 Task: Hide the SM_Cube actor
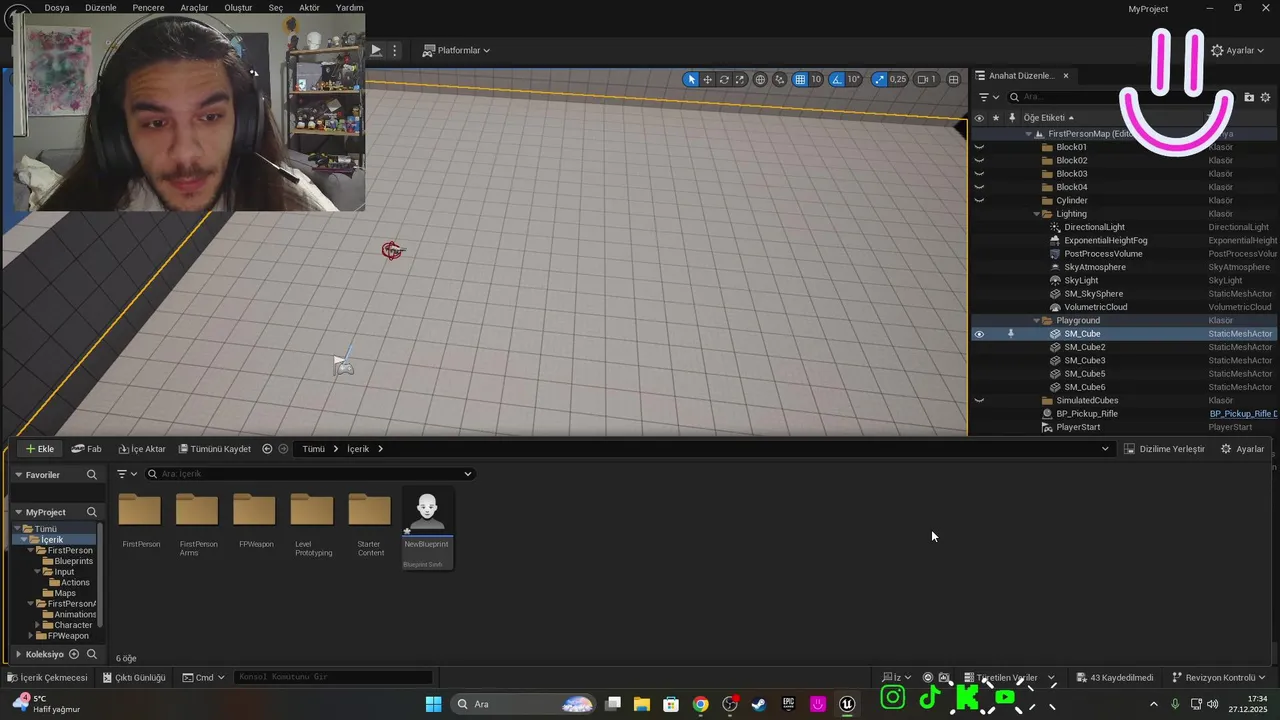coord(979,334)
